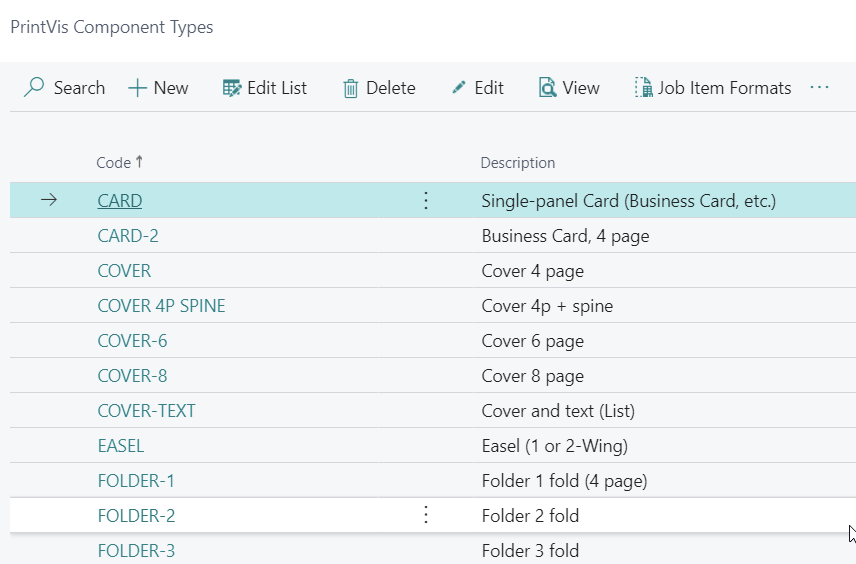Viewport: 856px width, 564px height.
Task: Open the COVER code link
Action: 124,271
